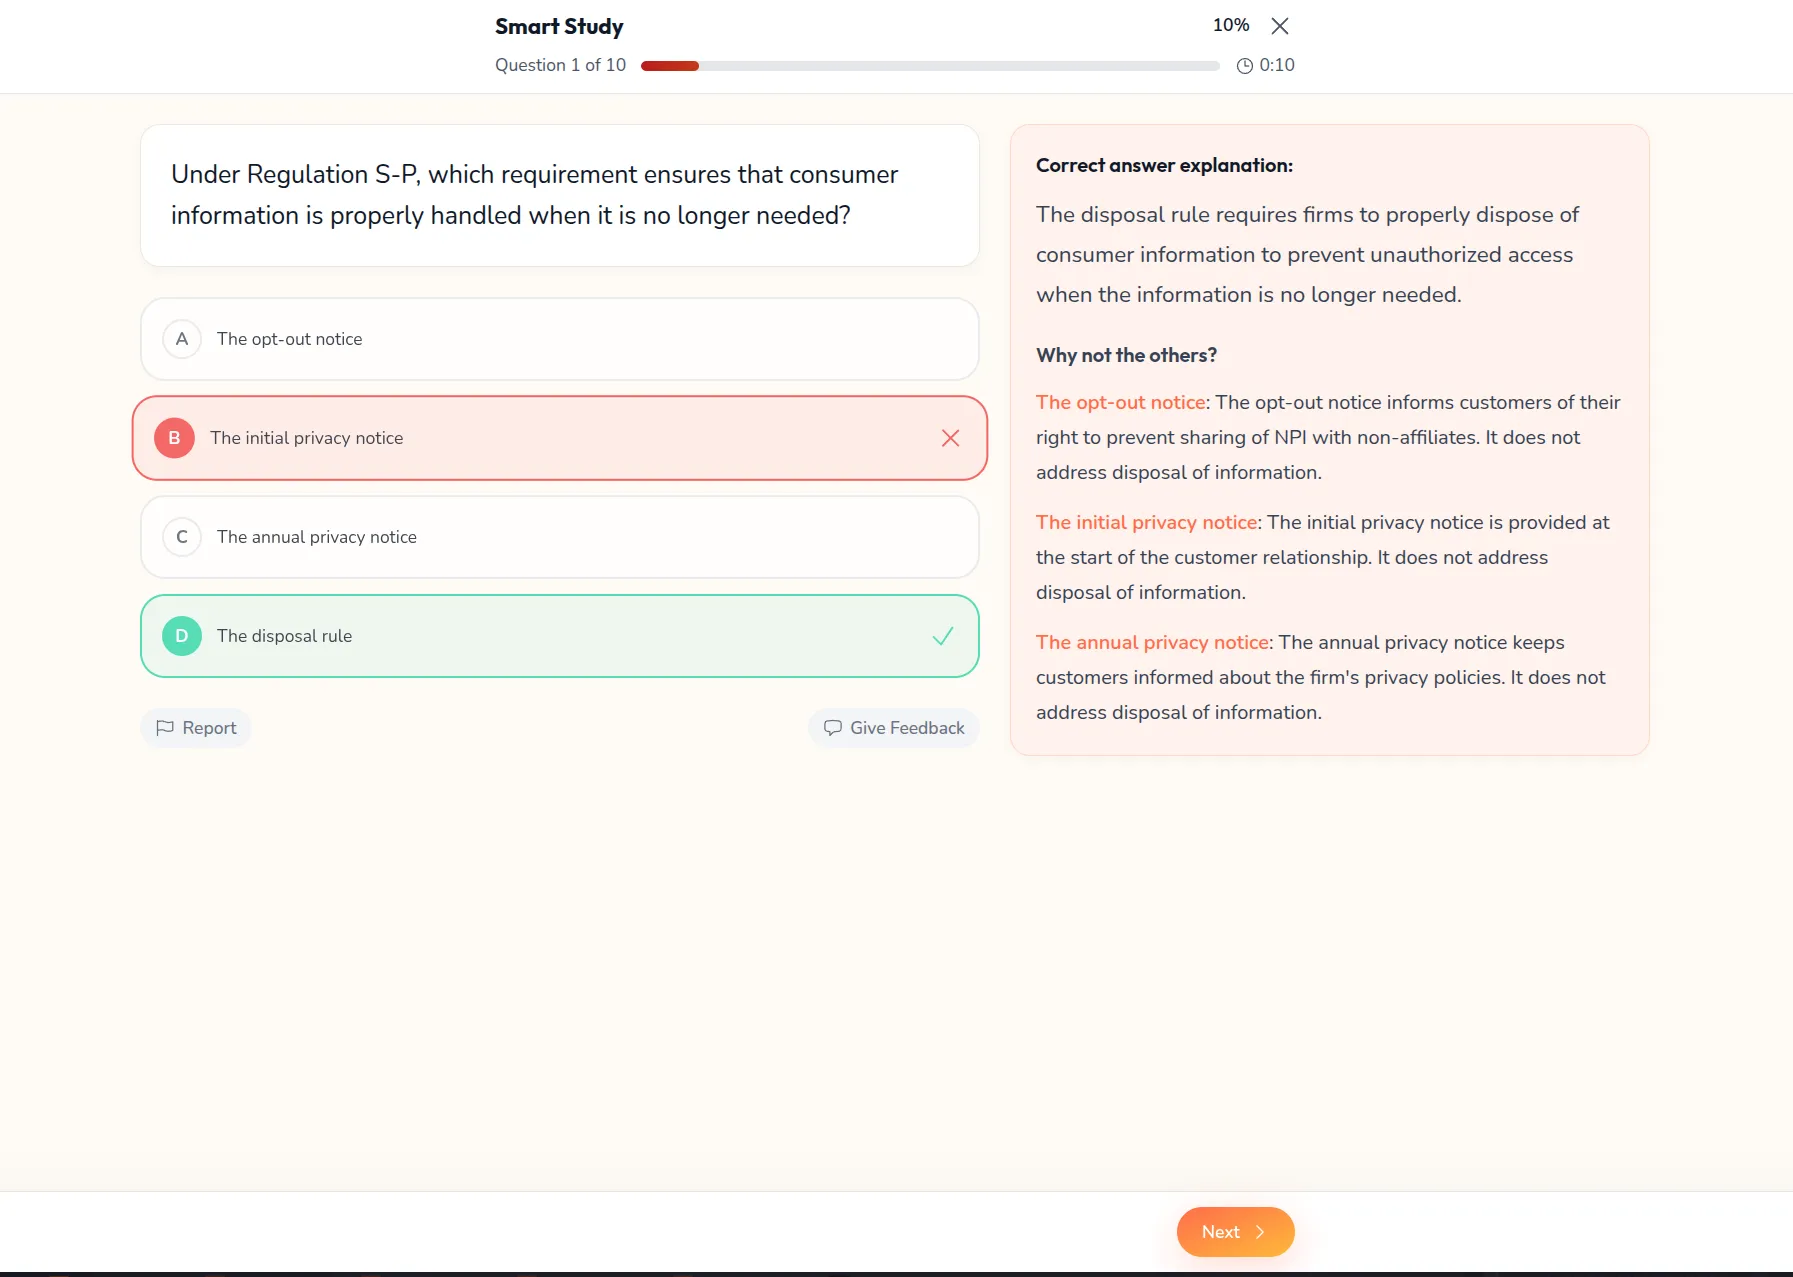Click the orange "The opt-out notice" explanation heading

click(1120, 402)
